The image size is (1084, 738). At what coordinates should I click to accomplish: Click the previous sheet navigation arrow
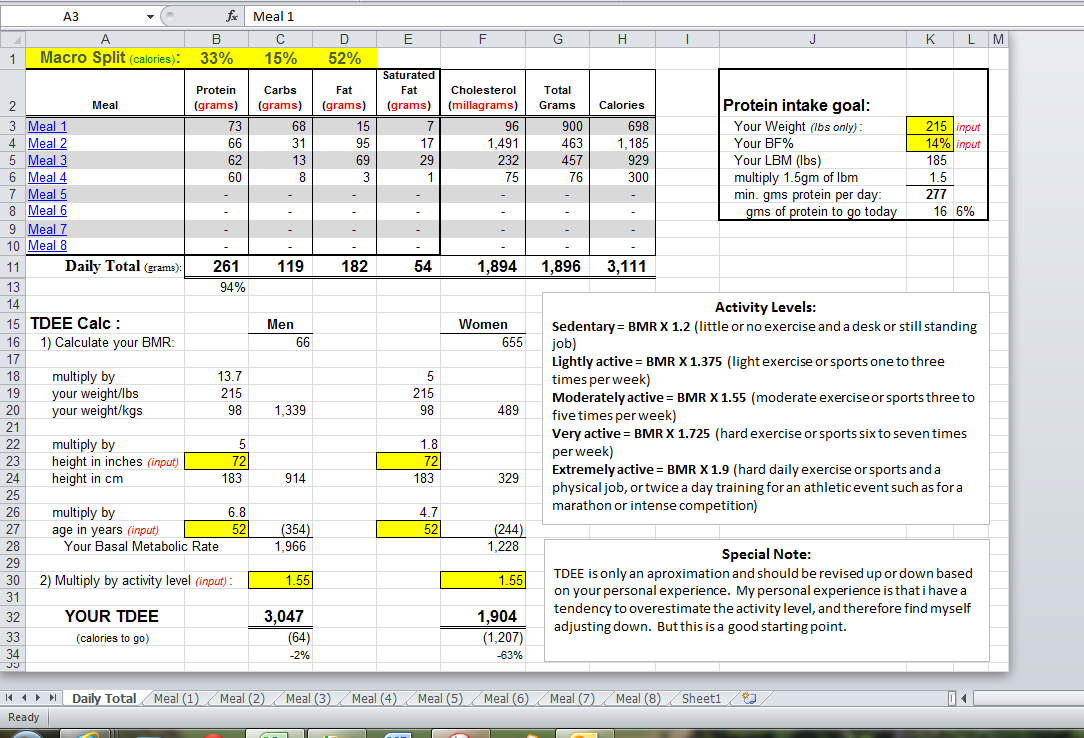pyautogui.click(x=26, y=699)
